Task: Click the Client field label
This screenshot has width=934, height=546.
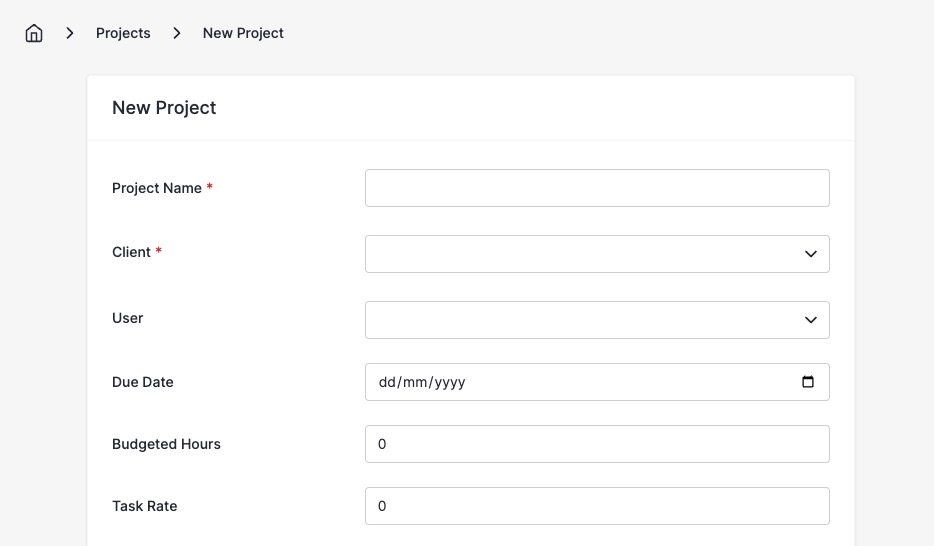Action: (x=131, y=252)
